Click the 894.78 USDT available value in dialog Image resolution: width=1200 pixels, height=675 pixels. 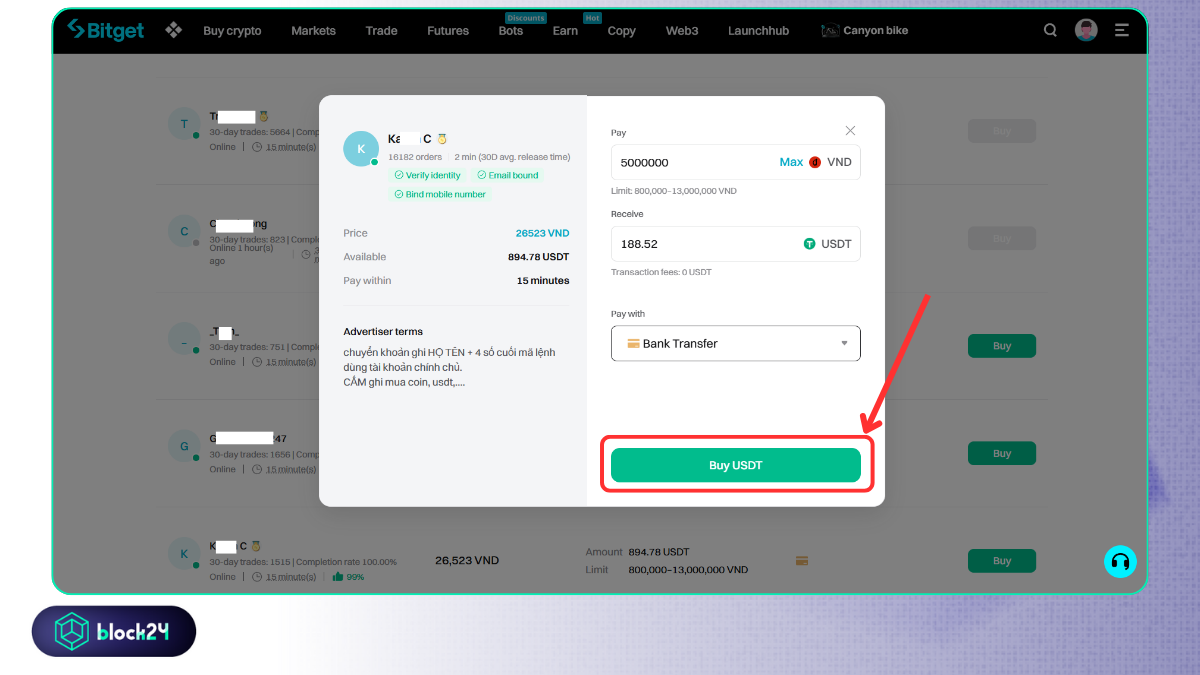pos(538,257)
